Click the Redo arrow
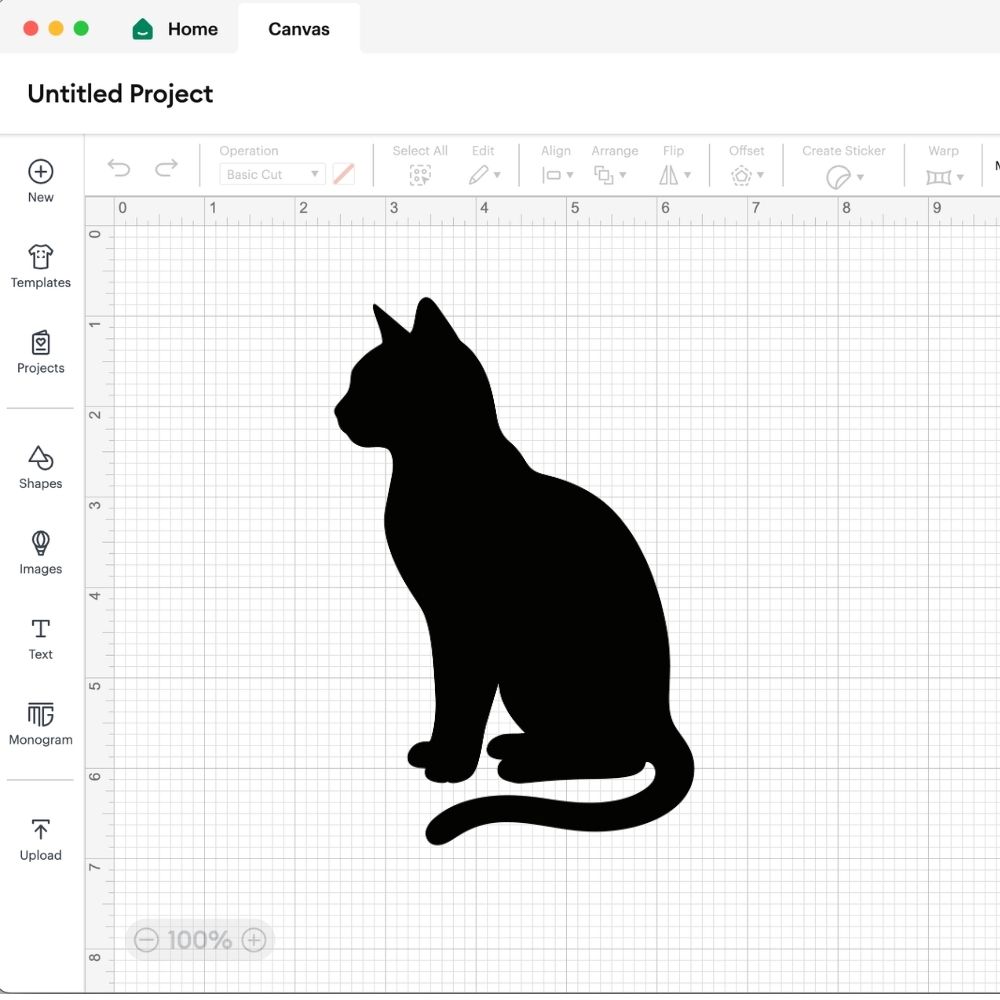The image size is (1000, 1000). tap(166, 168)
